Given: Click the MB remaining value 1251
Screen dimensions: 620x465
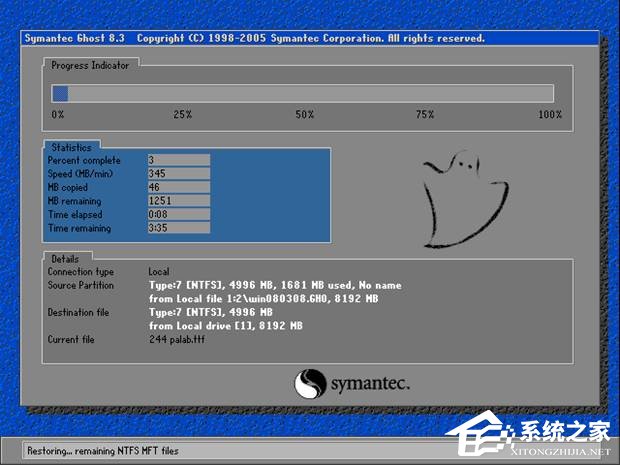Looking at the screenshot, I should point(178,201).
